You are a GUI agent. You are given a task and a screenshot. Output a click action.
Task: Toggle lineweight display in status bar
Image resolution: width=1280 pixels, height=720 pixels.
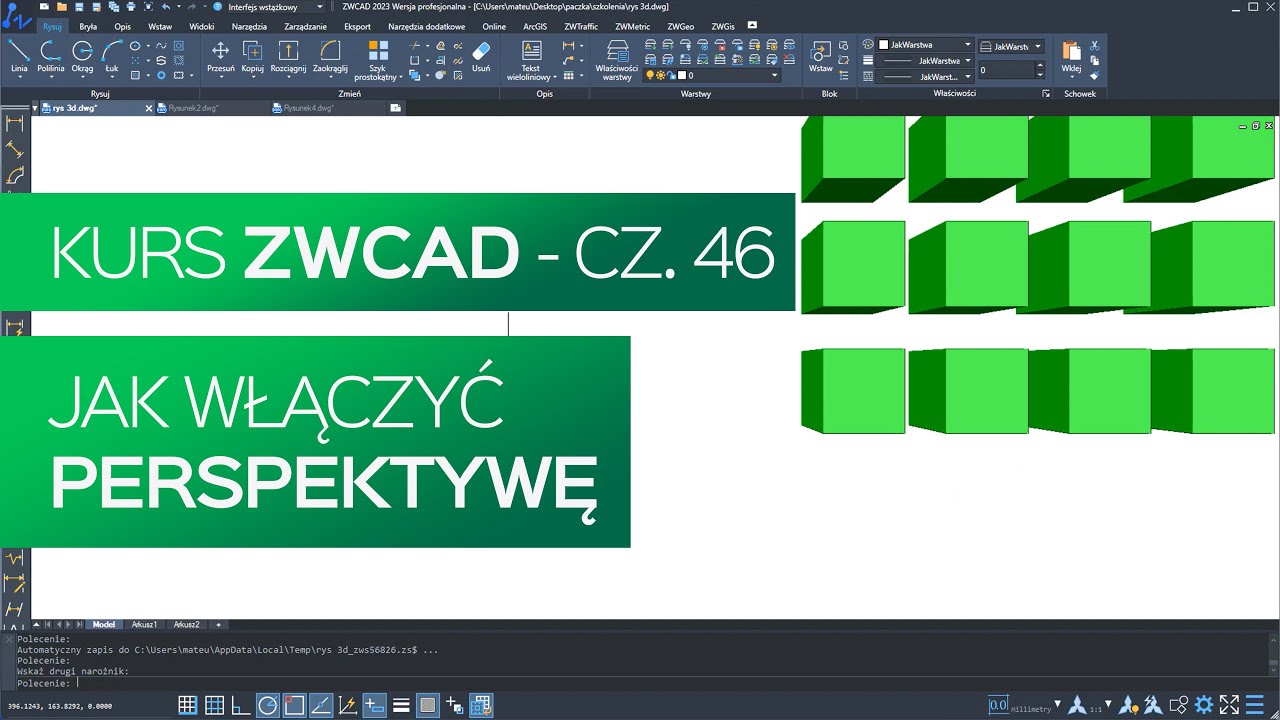coord(401,705)
